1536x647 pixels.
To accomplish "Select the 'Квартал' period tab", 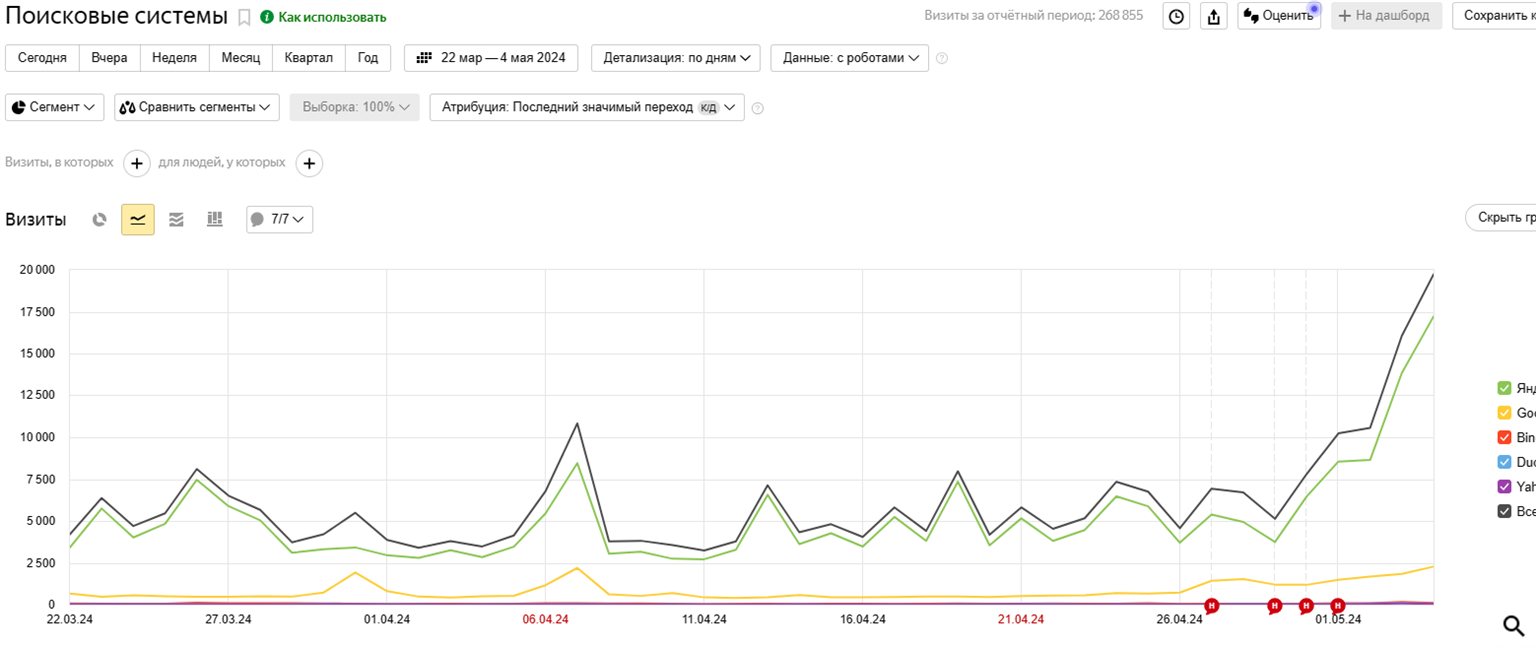I will tap(309, 58).
